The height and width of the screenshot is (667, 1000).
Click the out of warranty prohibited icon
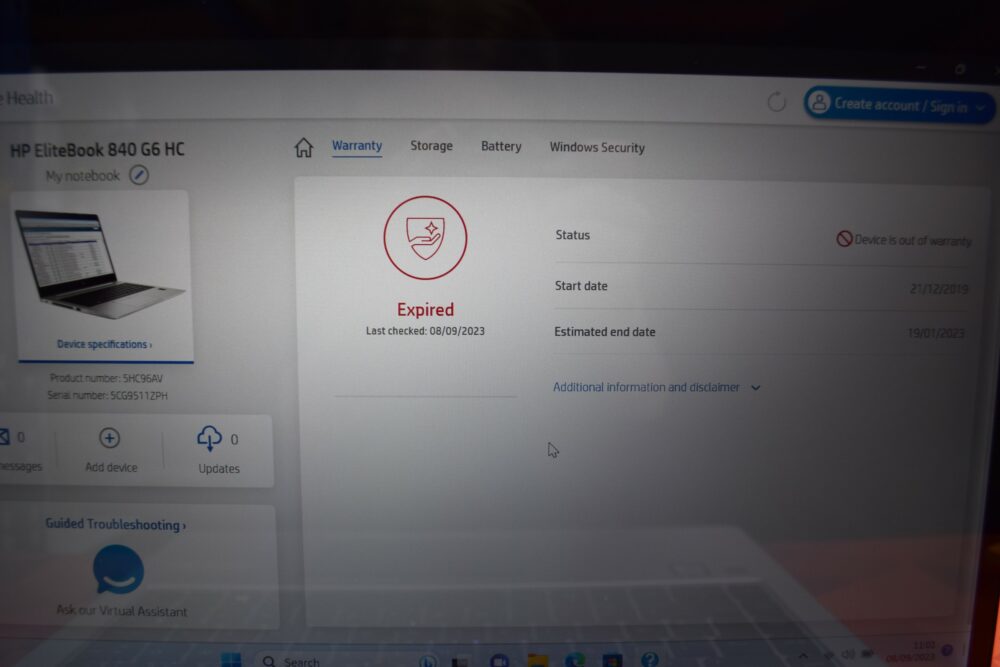click(844, 238)
